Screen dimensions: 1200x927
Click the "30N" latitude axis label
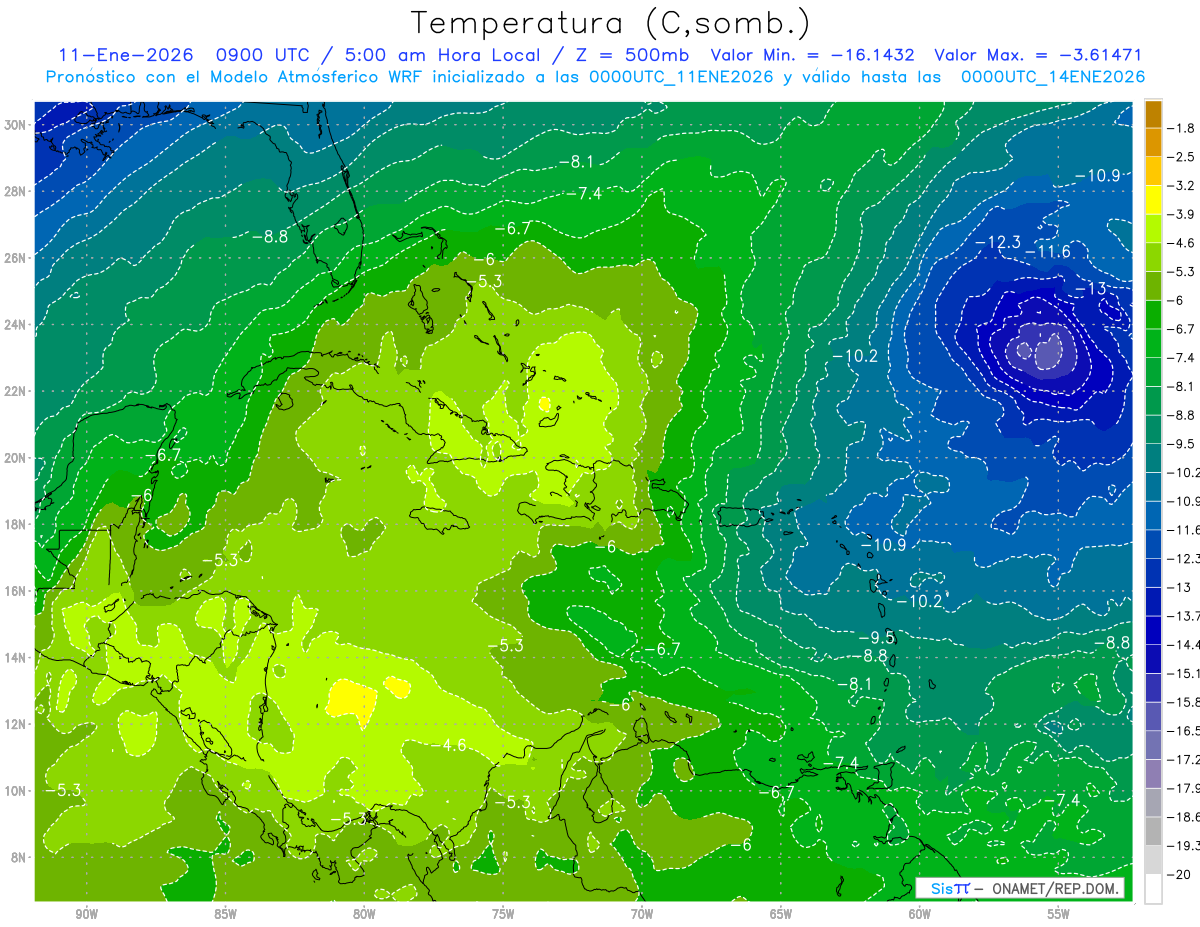[x=14, y=125]
